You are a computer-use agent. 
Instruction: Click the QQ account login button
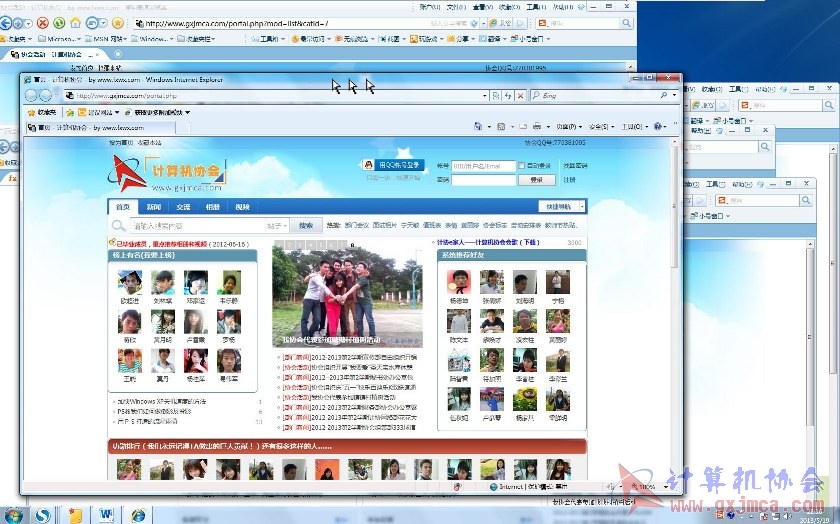pos(394,165)
